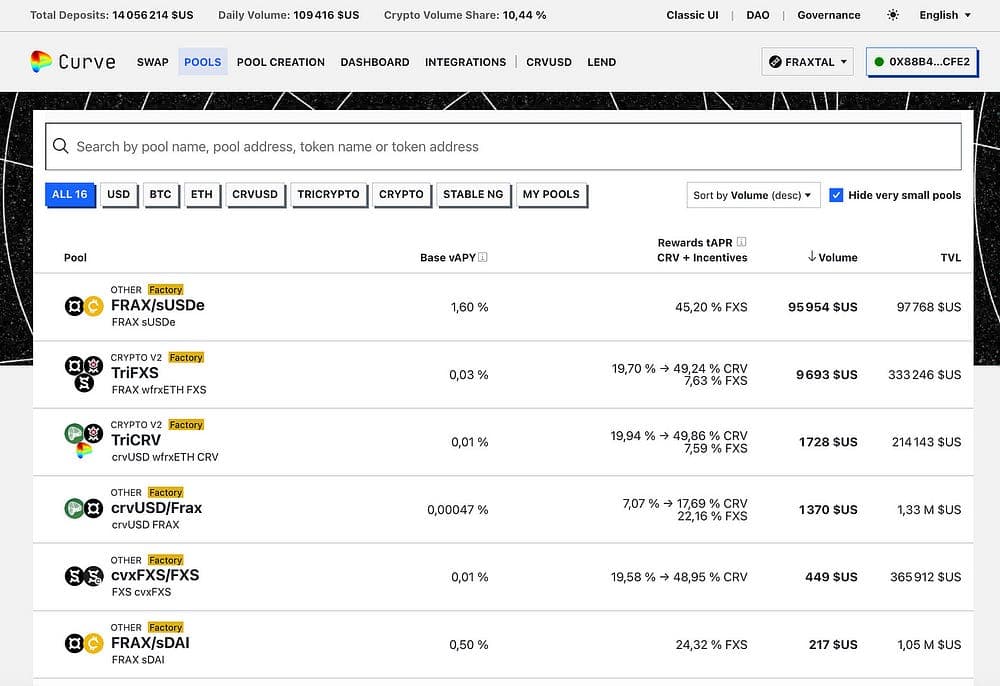Click the Fraxtal network icon
The width and height of the screenshot is (1000, 686).
[x=776, y=62]
